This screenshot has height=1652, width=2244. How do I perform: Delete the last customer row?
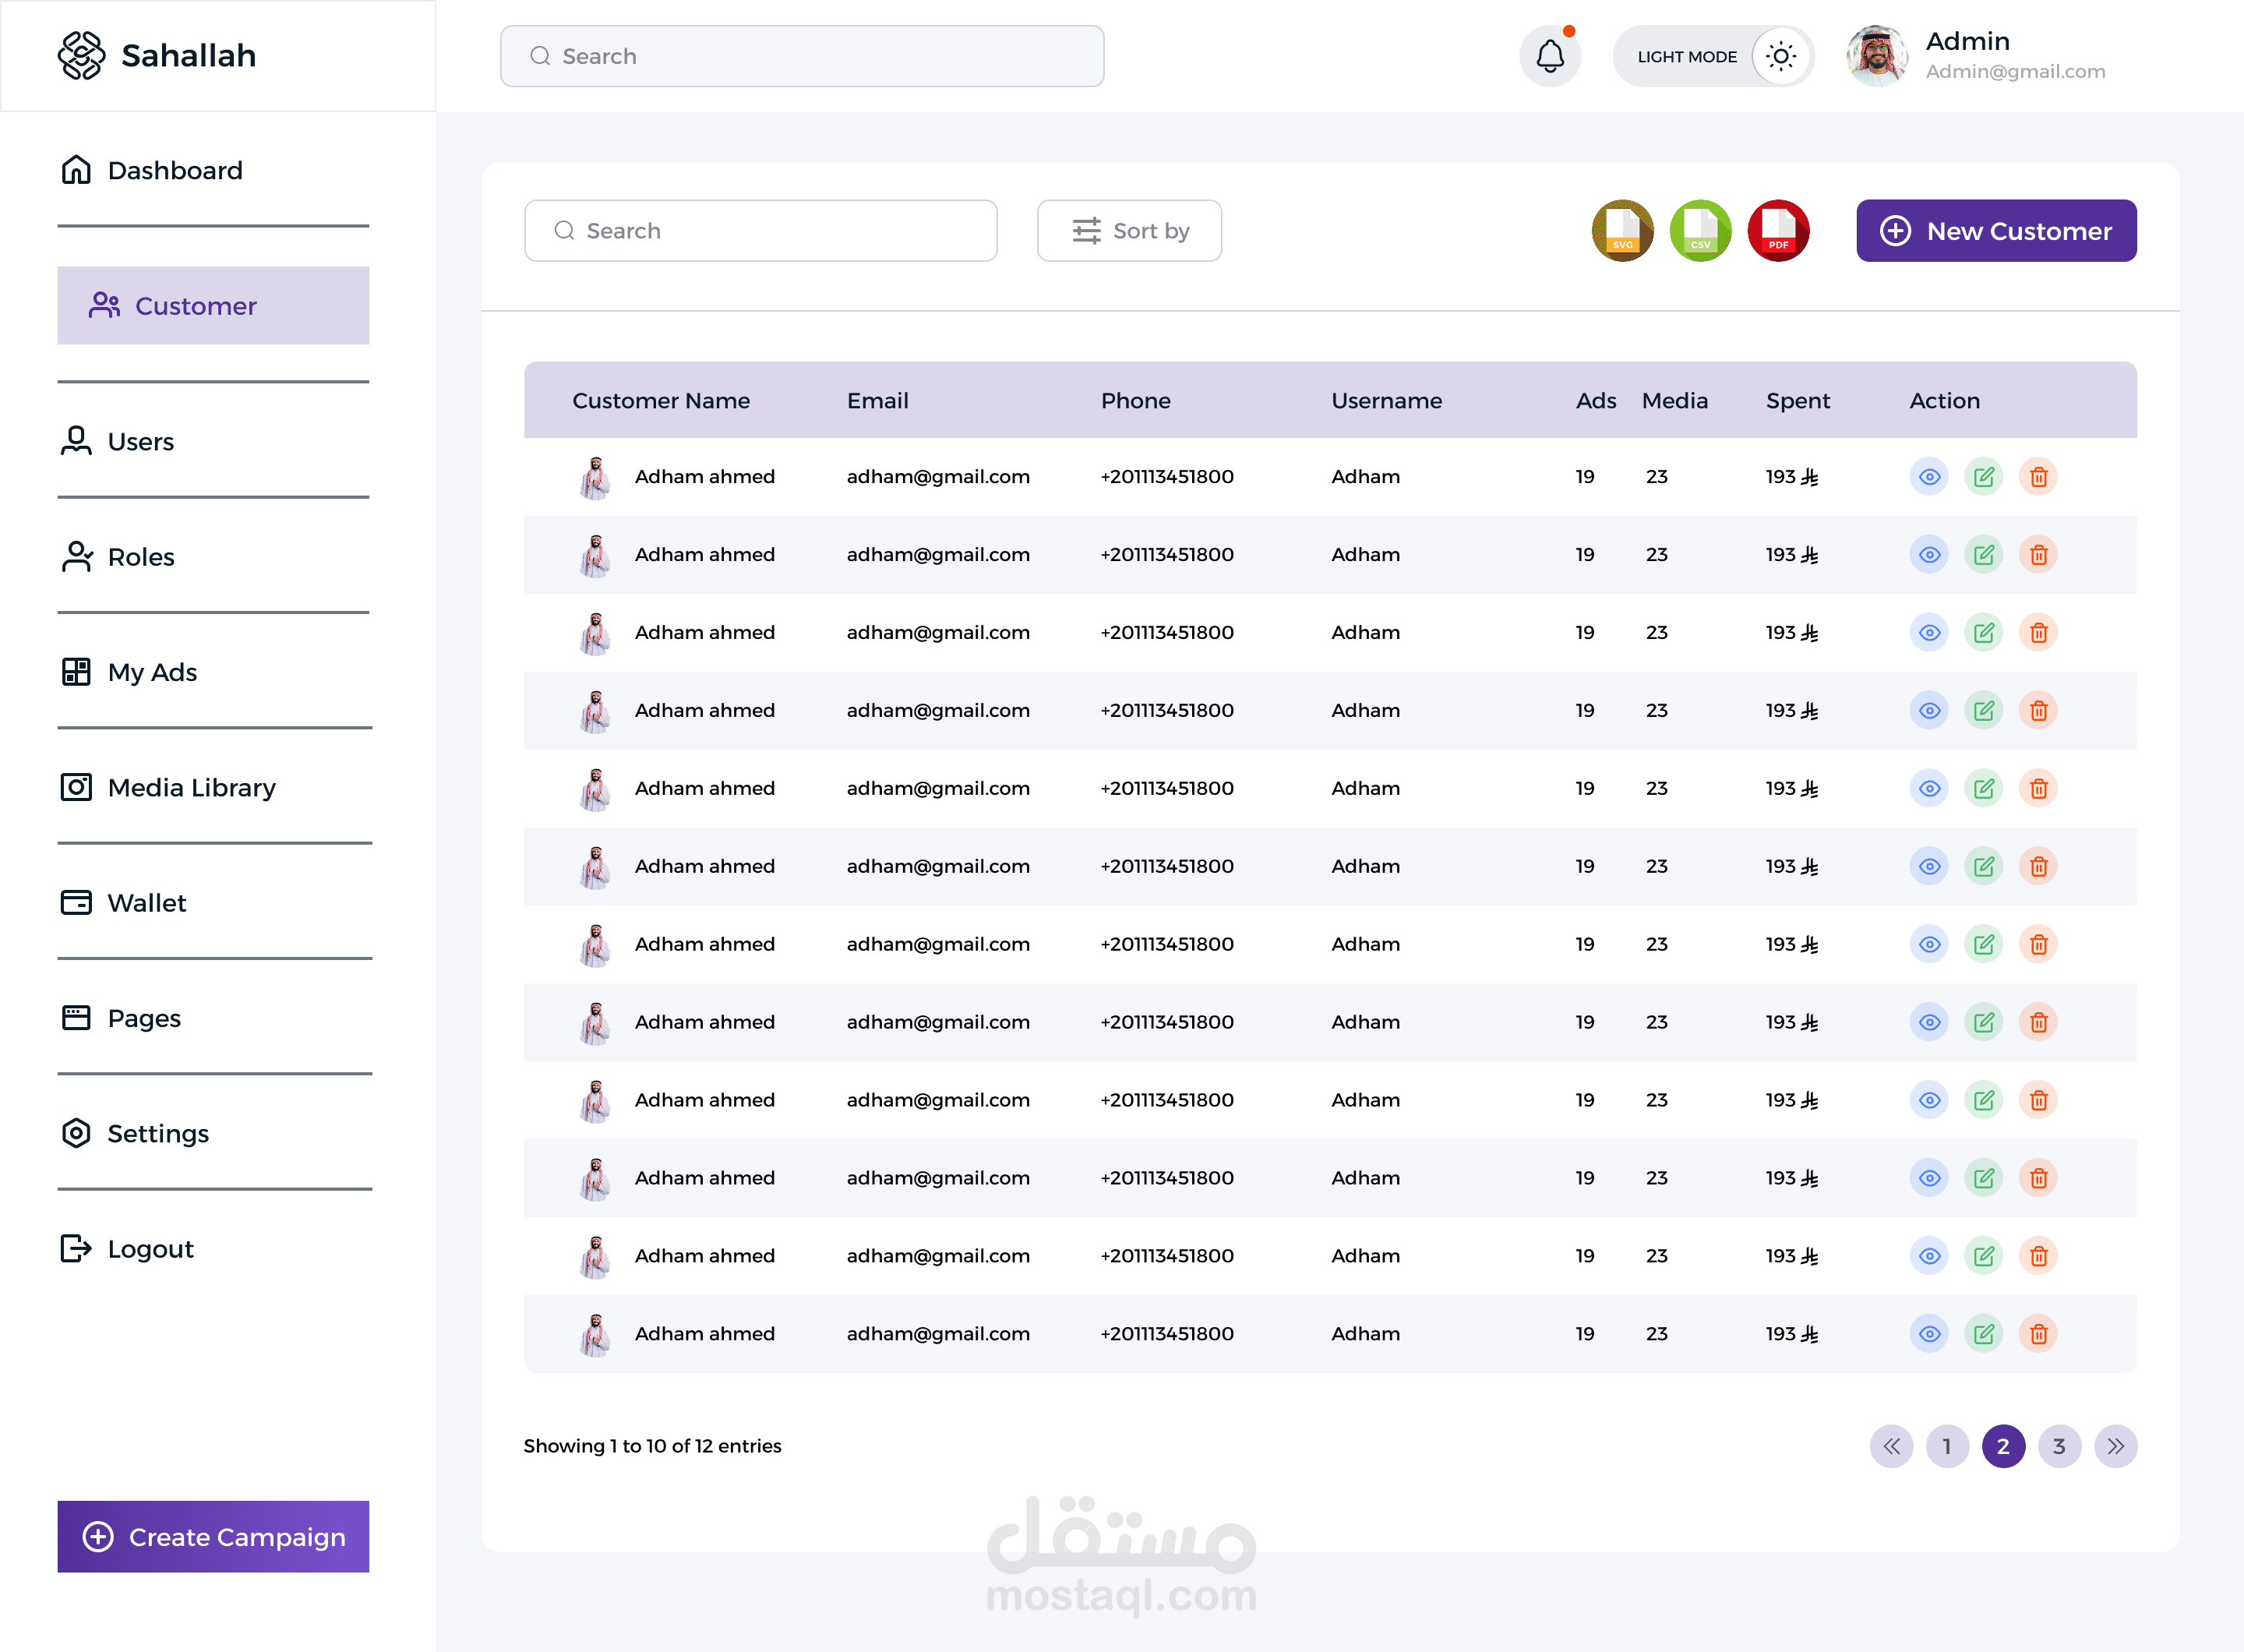(2038, 1334)
